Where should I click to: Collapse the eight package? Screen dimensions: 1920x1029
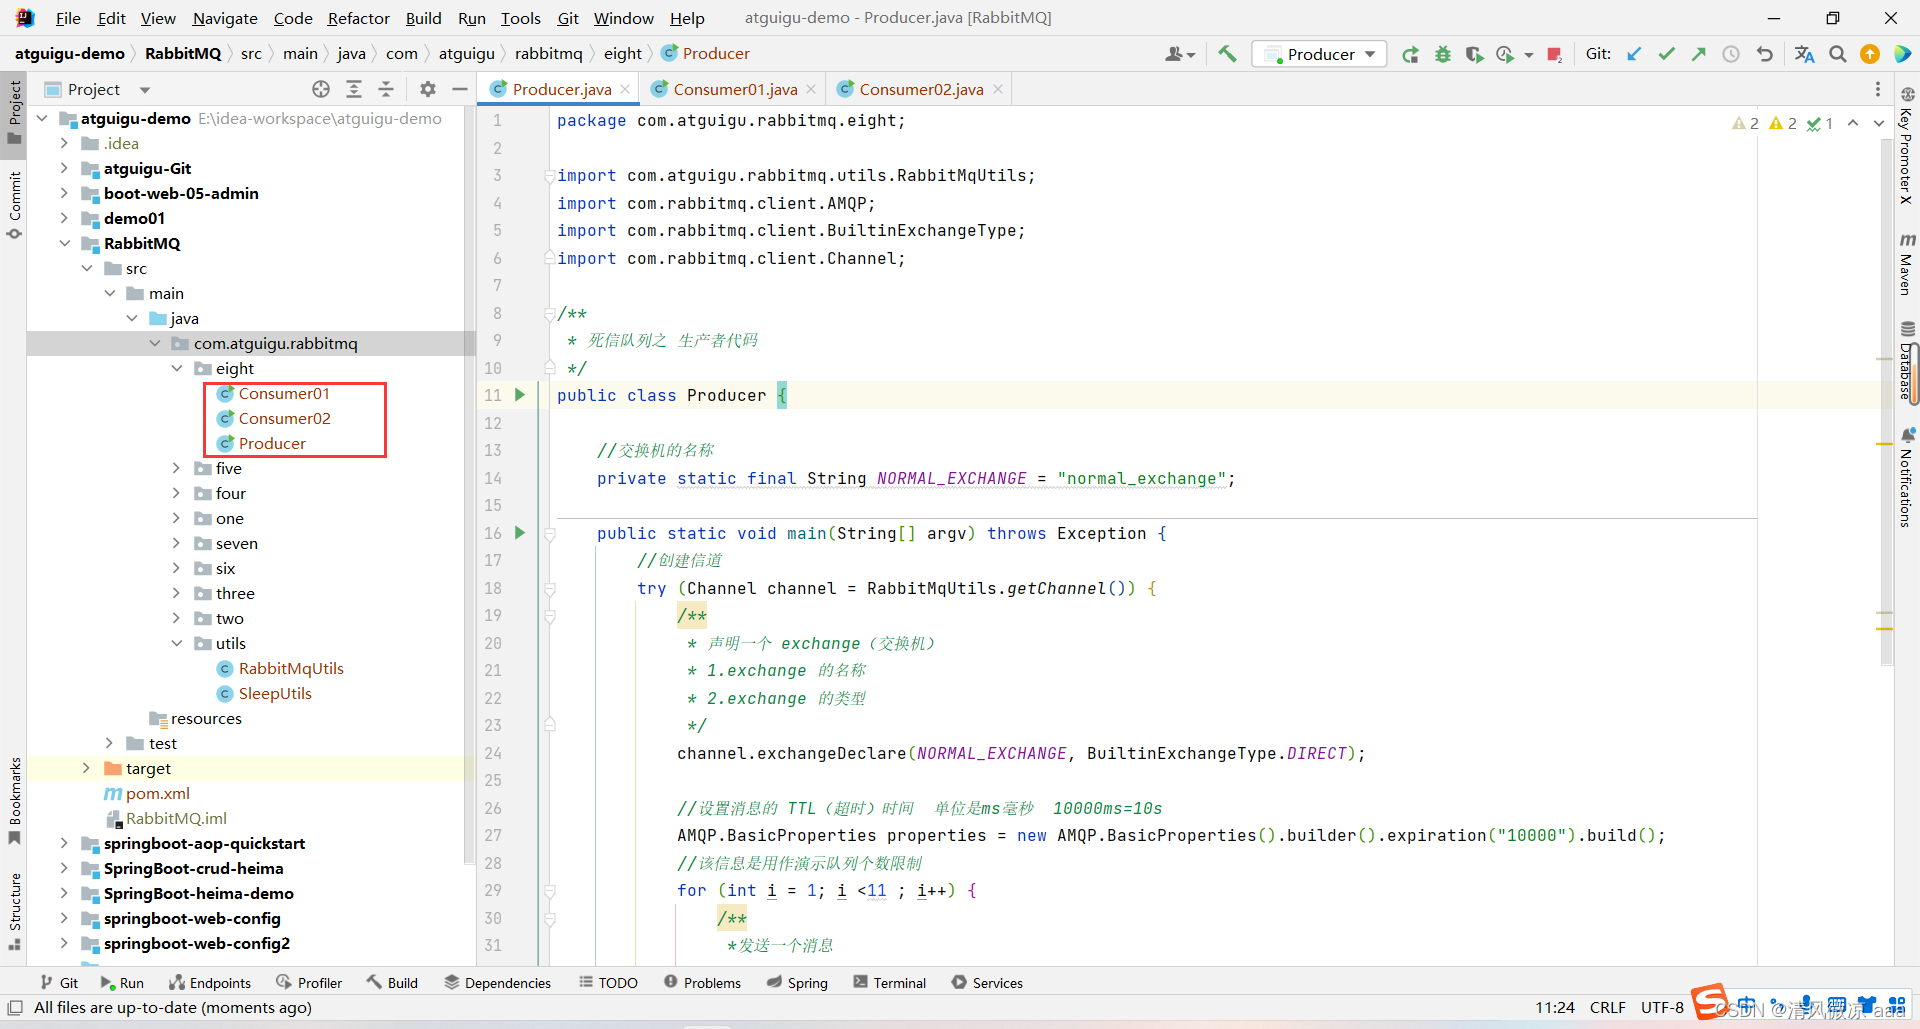pyautogui.click(x=176, y=368)
